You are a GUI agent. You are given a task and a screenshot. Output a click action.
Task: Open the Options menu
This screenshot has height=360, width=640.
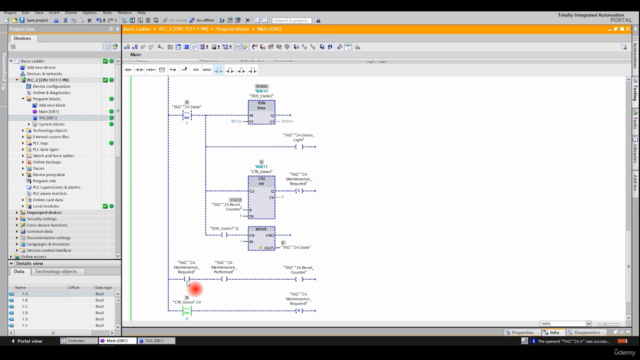89,13
